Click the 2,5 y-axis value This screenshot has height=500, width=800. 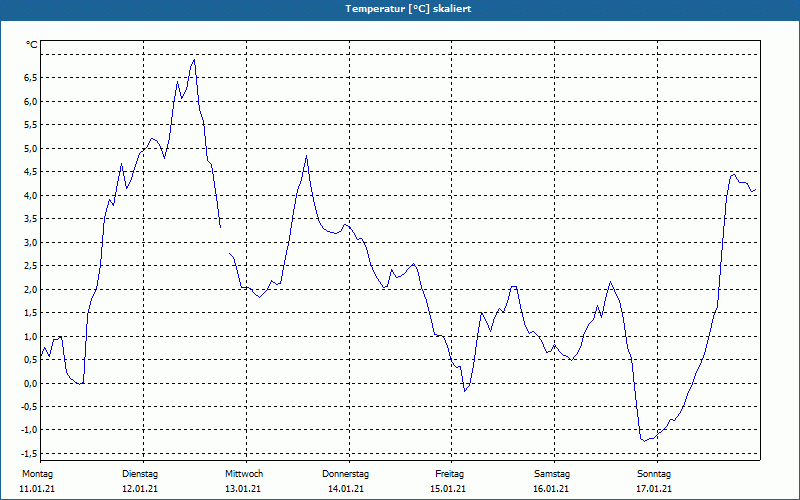click(30, 265)
